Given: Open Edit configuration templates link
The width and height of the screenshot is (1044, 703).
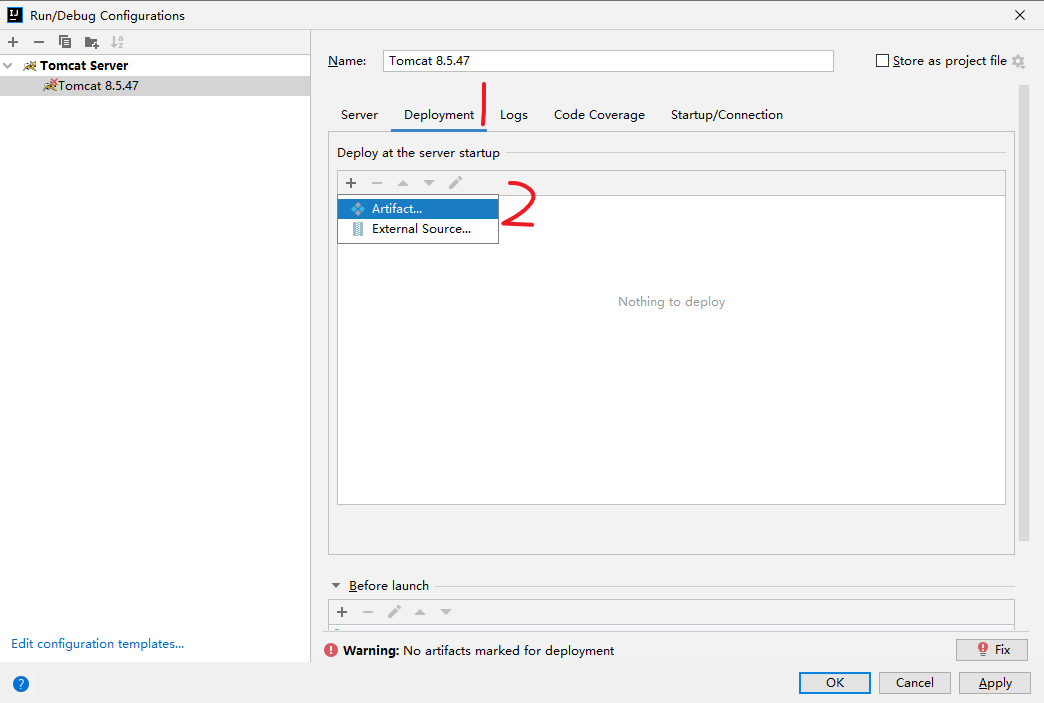Looking at the screenshot, I should (x=97, y=644).
